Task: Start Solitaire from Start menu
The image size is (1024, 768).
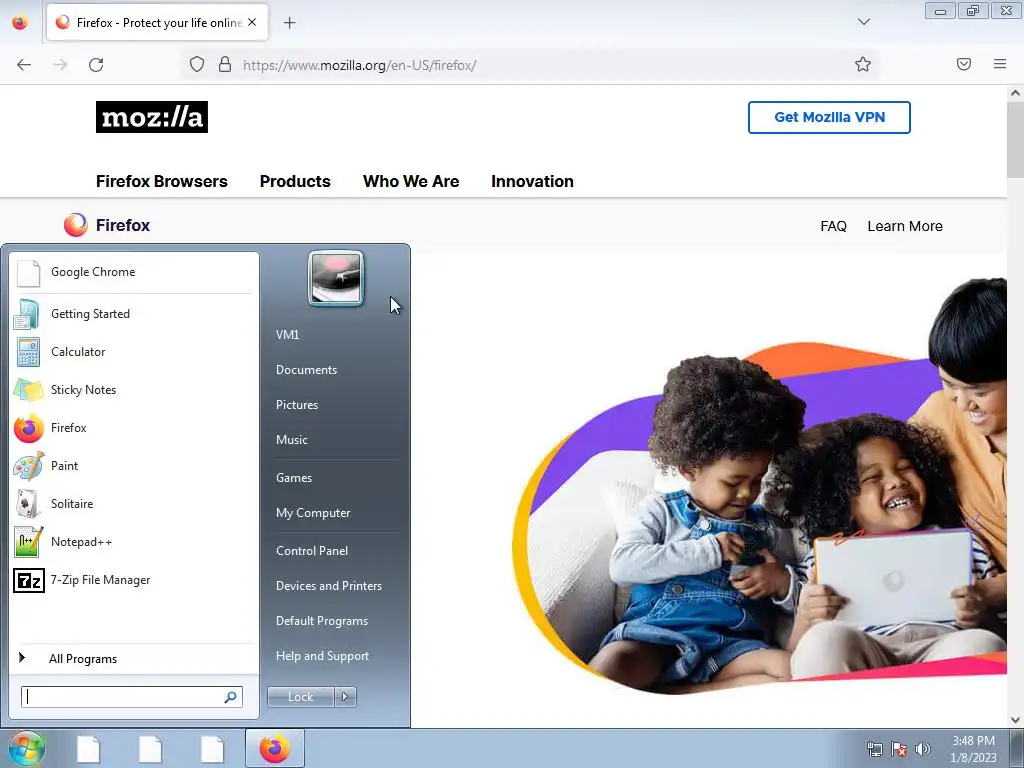Action: tap(133, 504)
